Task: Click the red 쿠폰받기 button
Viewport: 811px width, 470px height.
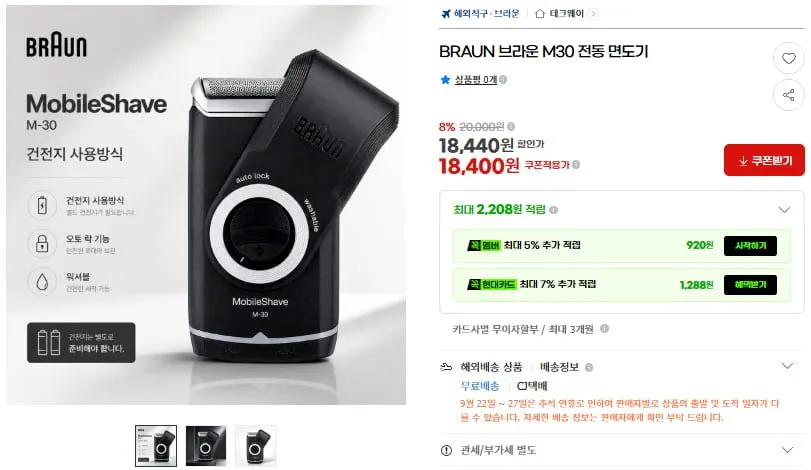Action: pos(764,160)
